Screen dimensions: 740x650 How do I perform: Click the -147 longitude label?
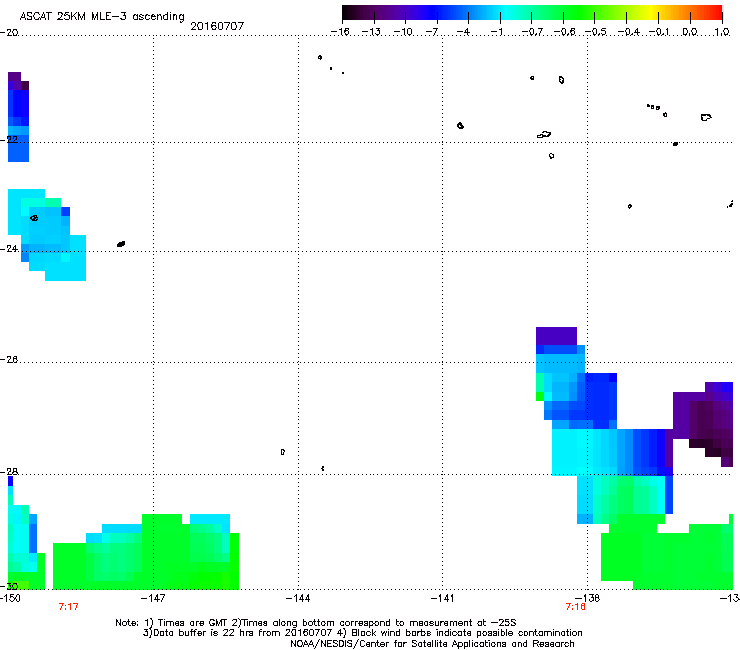point(153,598)
